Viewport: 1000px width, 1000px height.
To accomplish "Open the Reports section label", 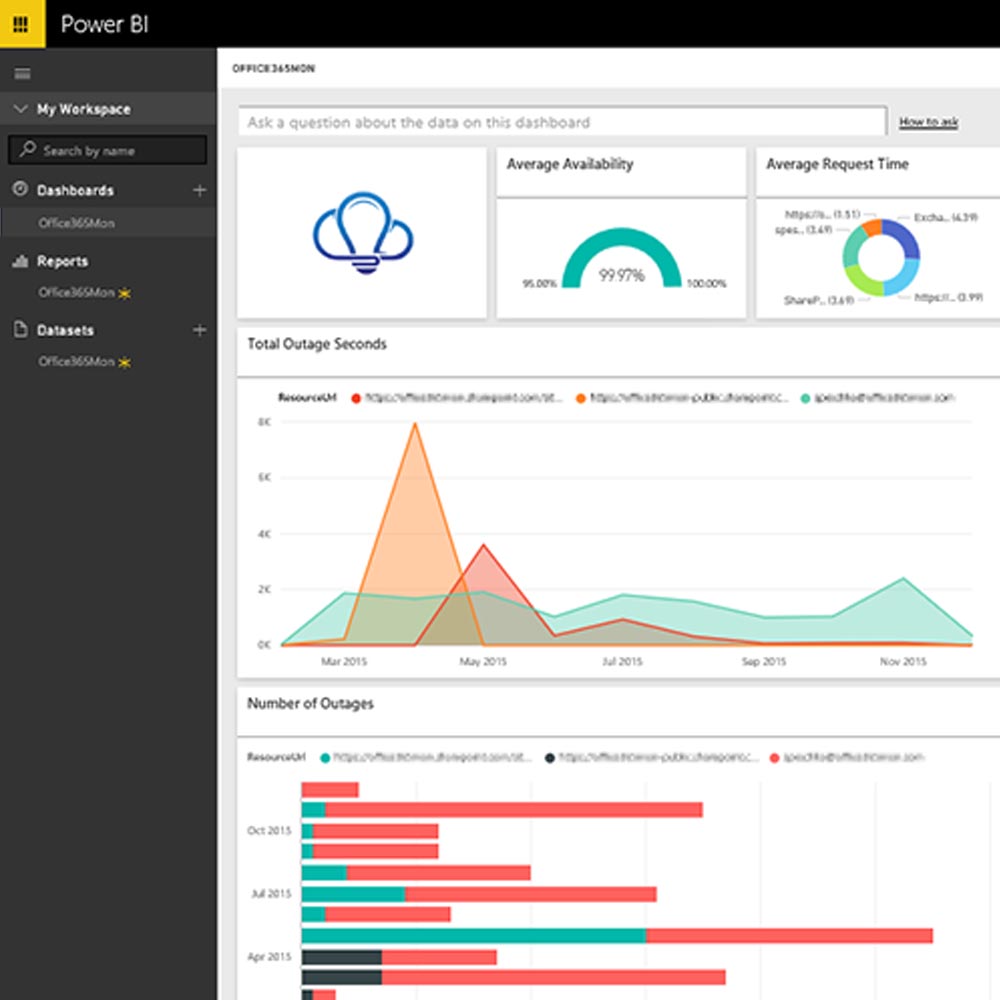I will pos(62,261).
